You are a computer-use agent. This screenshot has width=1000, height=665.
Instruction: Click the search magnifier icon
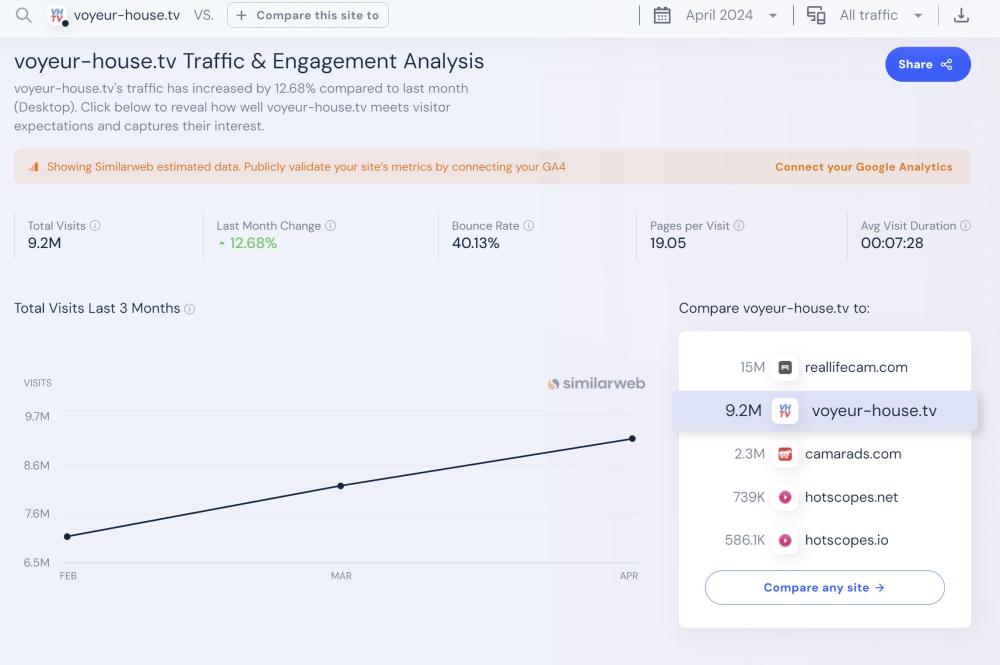tap(24, 15)
